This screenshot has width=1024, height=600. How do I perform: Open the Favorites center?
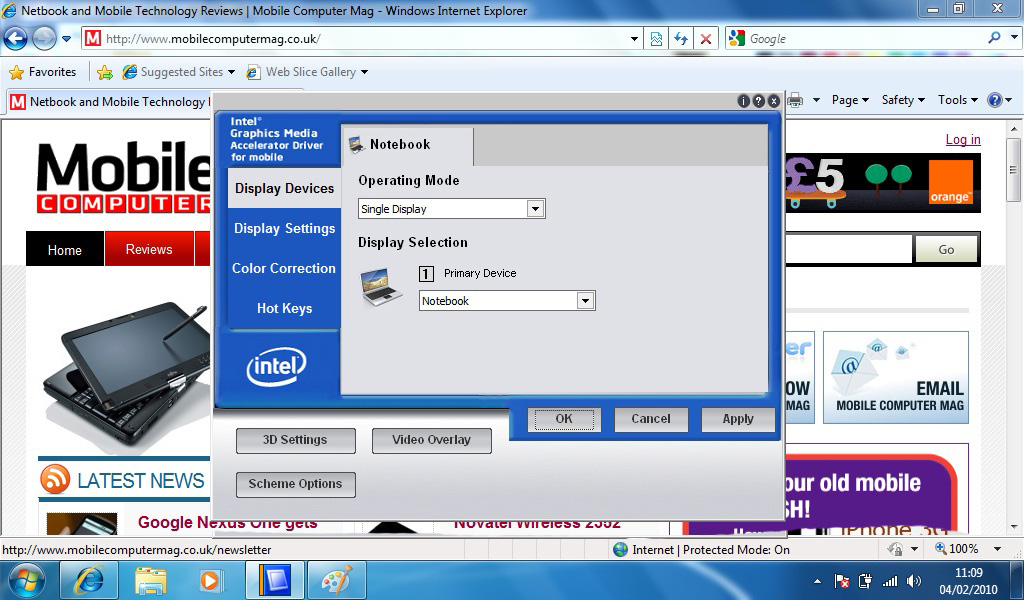(x=43, y=72)
